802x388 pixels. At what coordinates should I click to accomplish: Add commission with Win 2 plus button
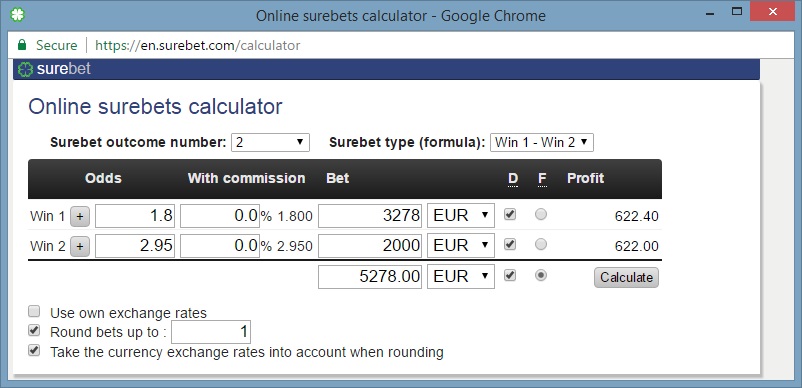pos(79,247)
